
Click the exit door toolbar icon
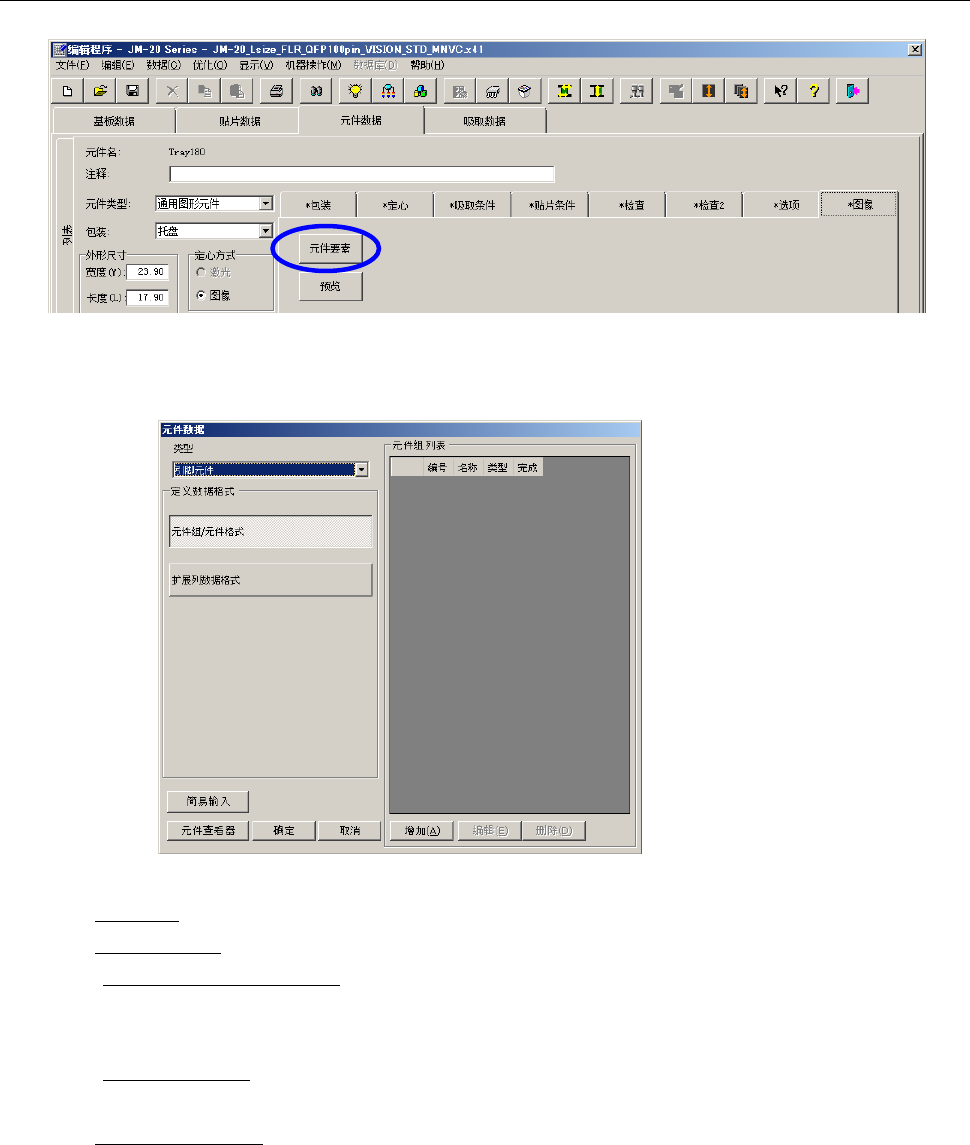(852, 91)
